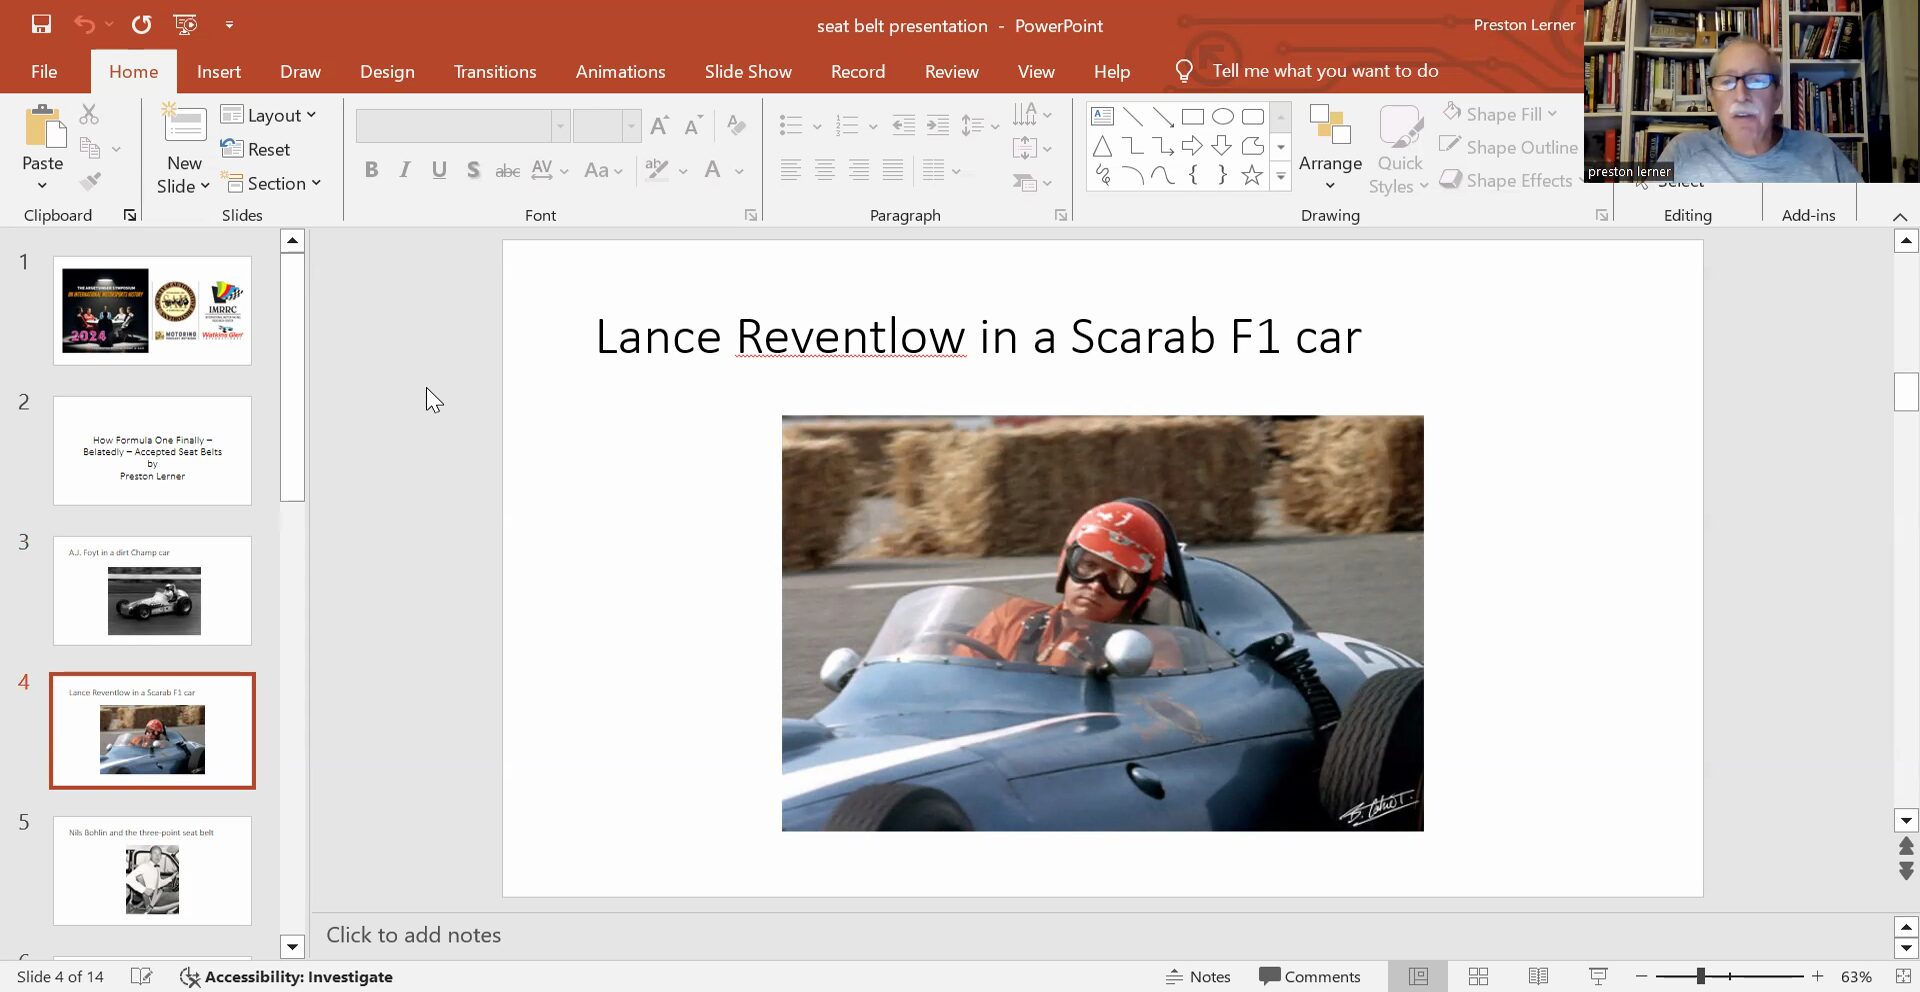1920x992 pixels.
Task: Open Reading View from status bar
Action: pyautogui.click(x=1538, y=976)
